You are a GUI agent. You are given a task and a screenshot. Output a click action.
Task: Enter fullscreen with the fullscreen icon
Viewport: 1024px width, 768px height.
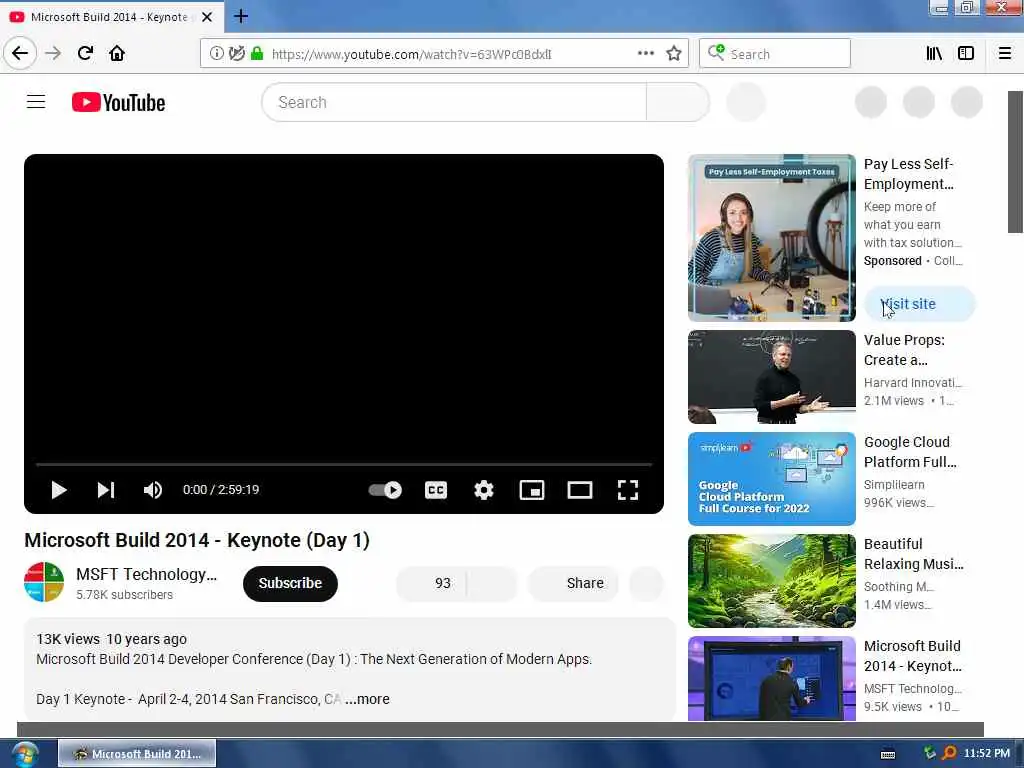(628, 490)
